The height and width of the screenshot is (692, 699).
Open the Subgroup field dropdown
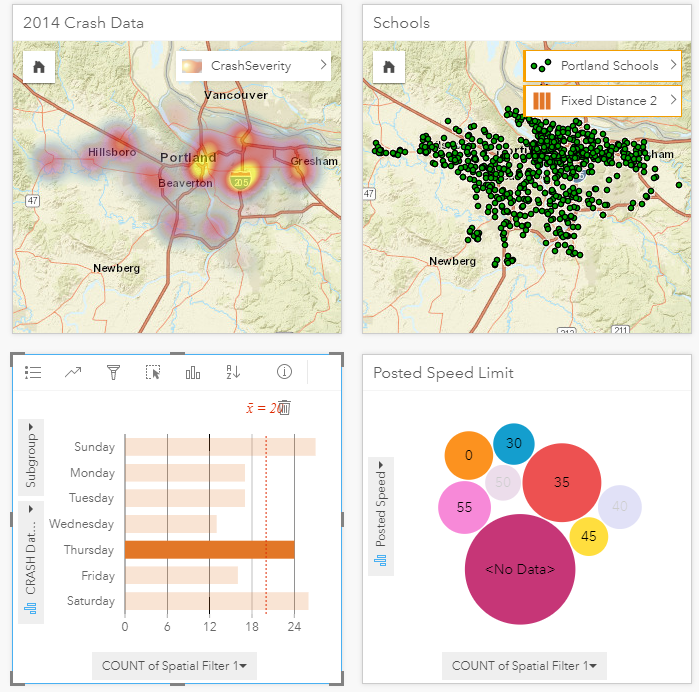tap(31, 457)
